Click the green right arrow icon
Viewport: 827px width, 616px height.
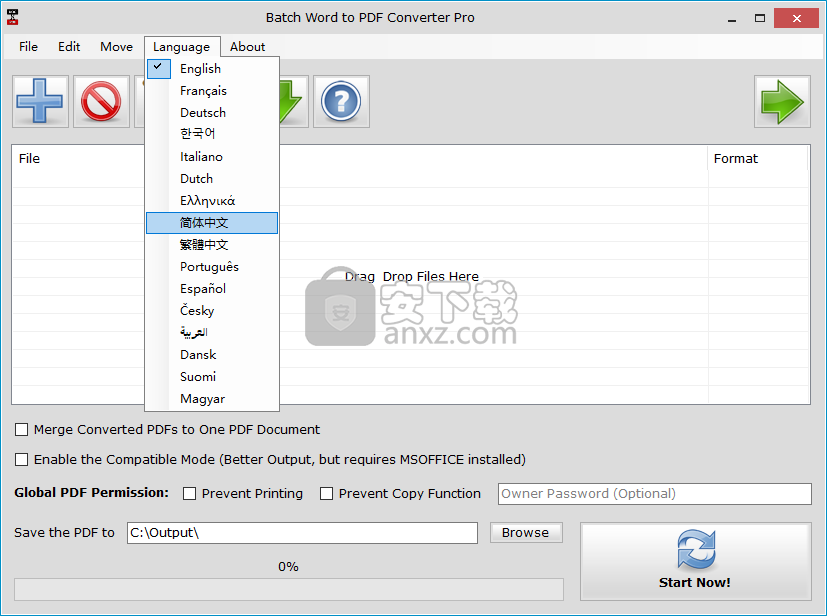coord(782,101)
